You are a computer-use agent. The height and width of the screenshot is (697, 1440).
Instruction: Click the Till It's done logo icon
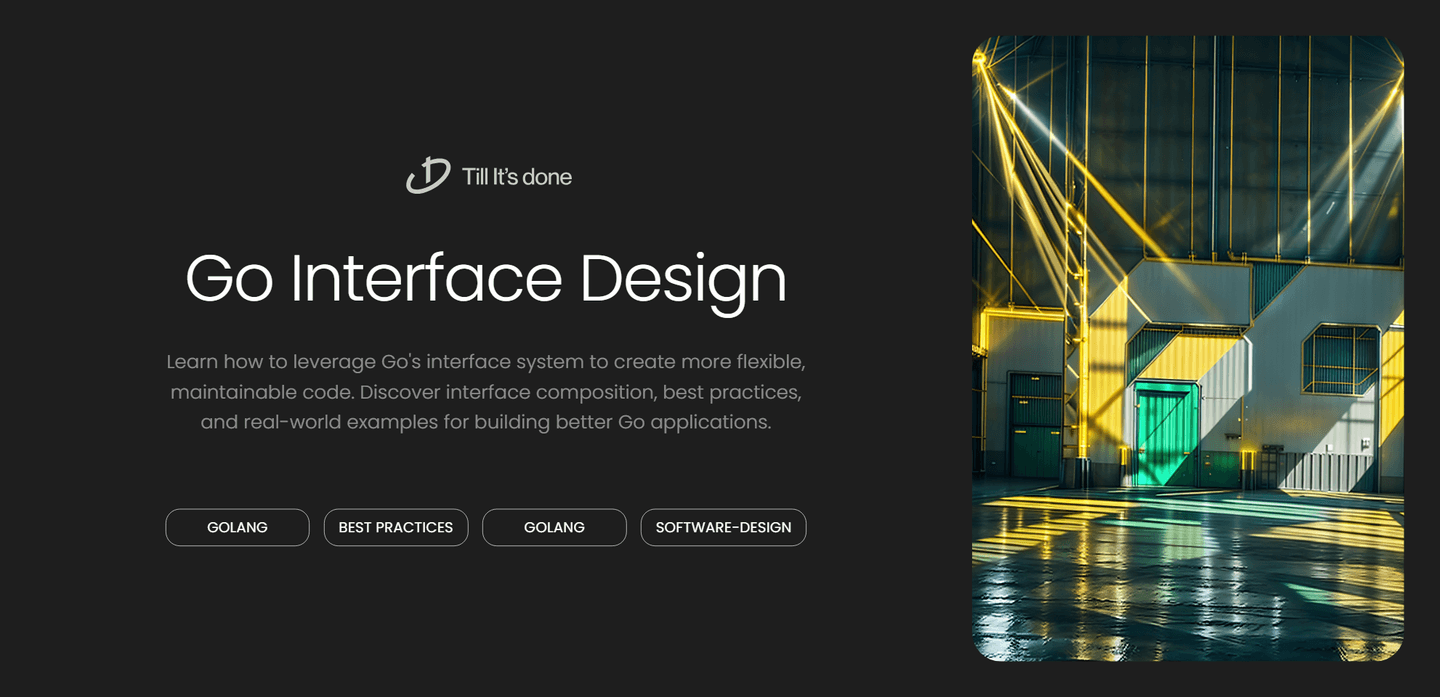coord(428,176)
